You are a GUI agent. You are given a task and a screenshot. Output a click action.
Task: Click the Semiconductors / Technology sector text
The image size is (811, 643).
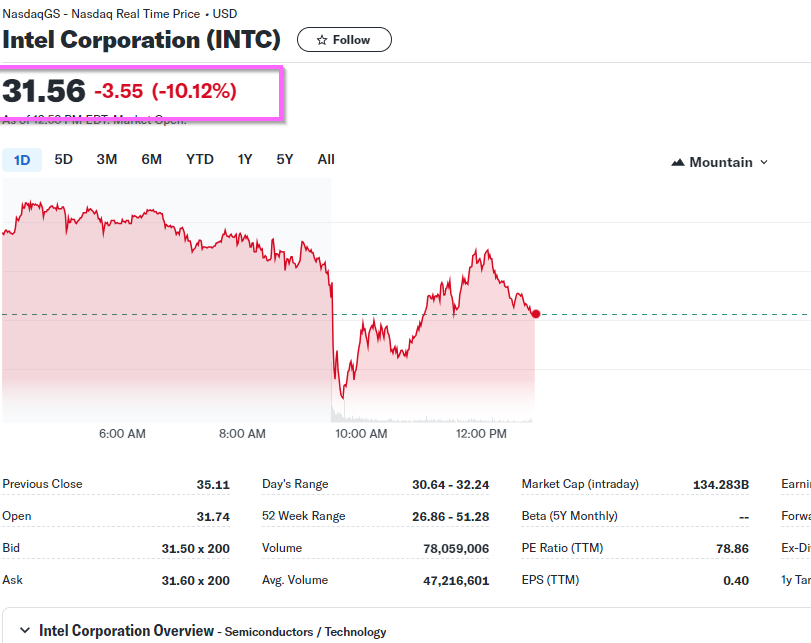(305, 632)
